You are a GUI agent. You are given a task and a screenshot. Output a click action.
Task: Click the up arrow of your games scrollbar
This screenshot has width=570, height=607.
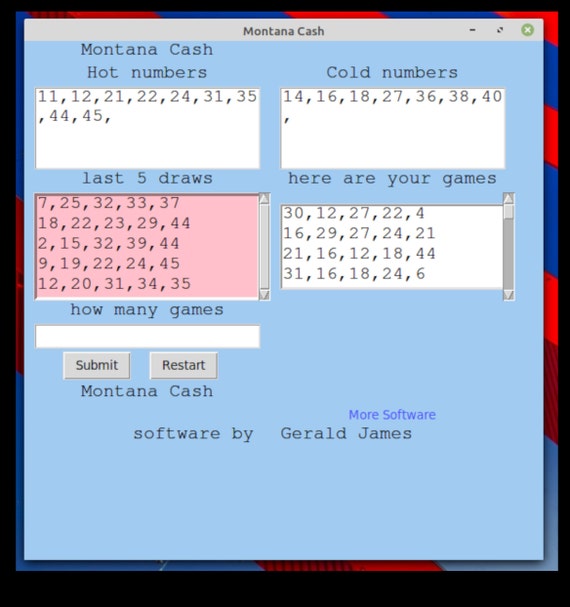[x=508, y=198]
